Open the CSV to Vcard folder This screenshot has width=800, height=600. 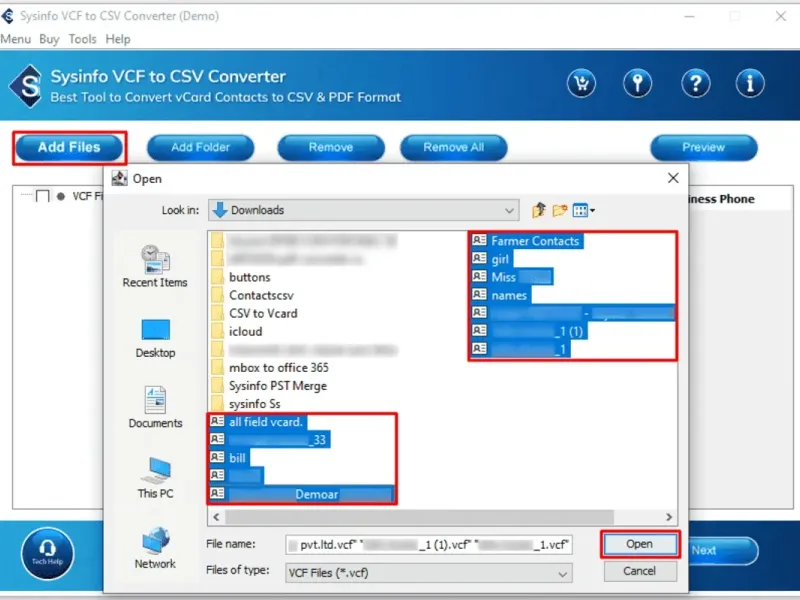click(255, 313)
